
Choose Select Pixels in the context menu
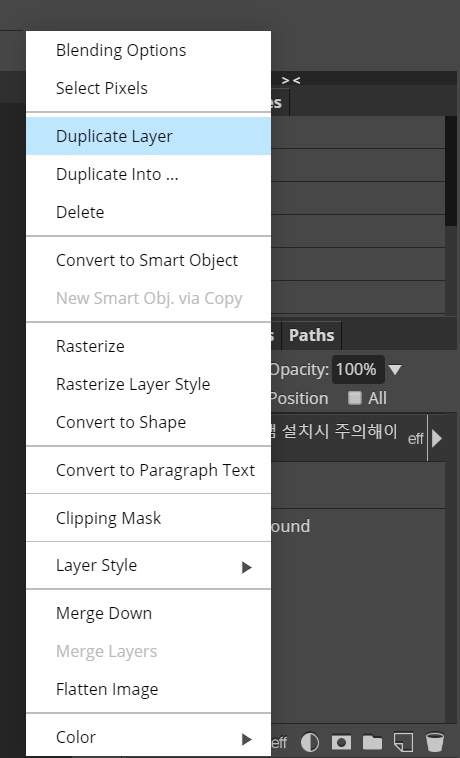click(148, 88)
